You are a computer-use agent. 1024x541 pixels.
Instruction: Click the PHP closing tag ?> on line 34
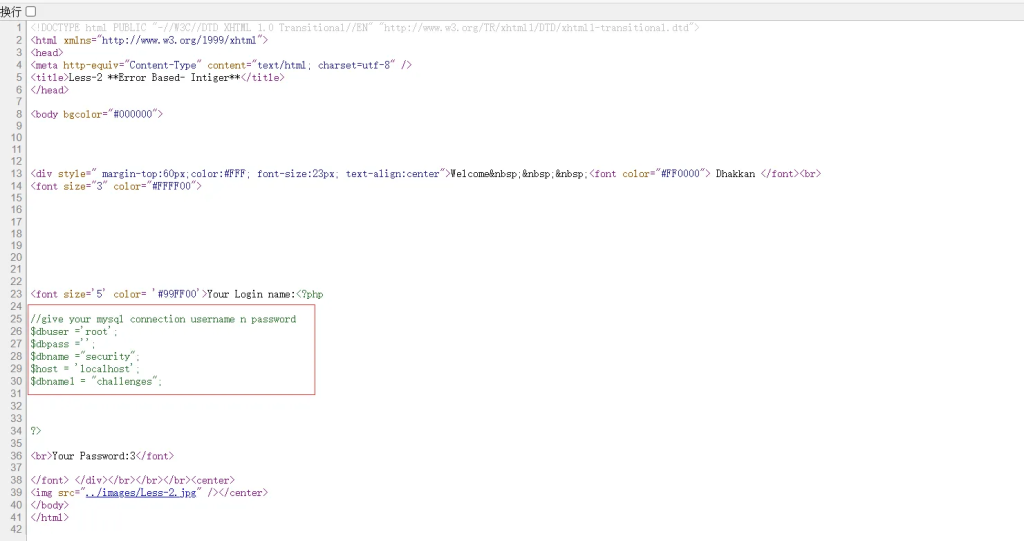coord(36,431)
